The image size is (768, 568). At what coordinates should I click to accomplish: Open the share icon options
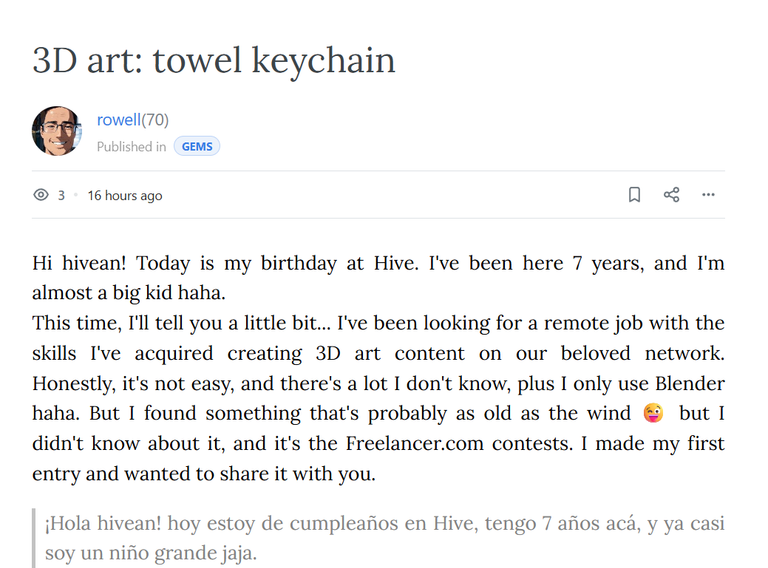coord(672,195)
